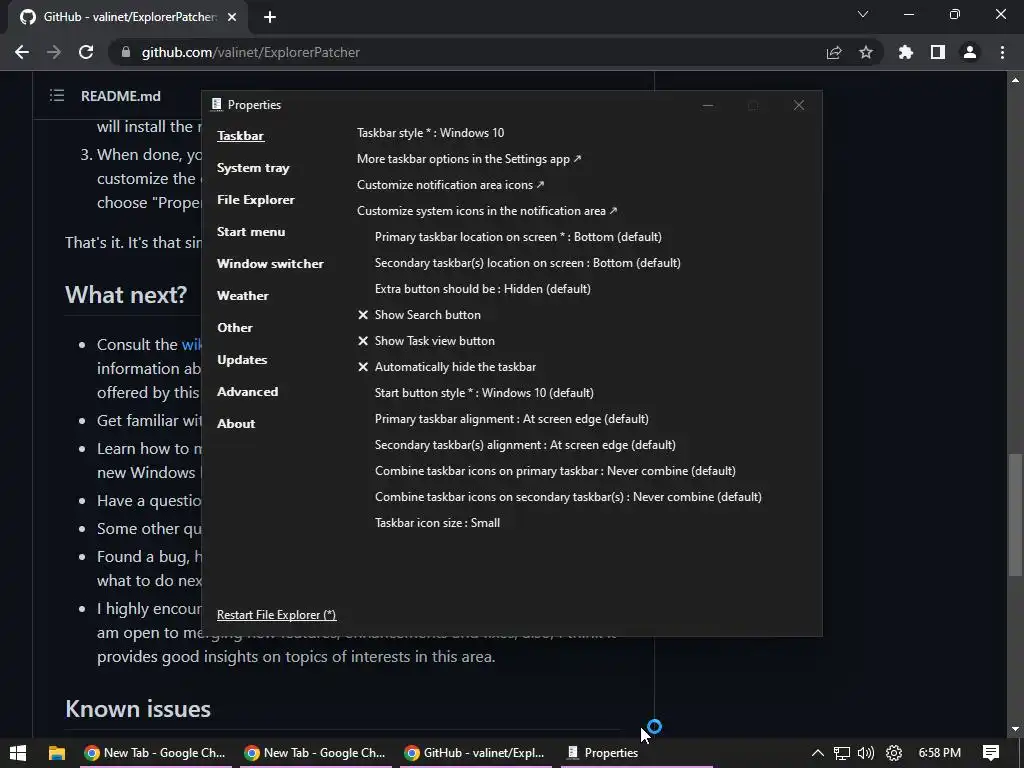
Task: Open Customize system icons in notification area
Action: 487,211
